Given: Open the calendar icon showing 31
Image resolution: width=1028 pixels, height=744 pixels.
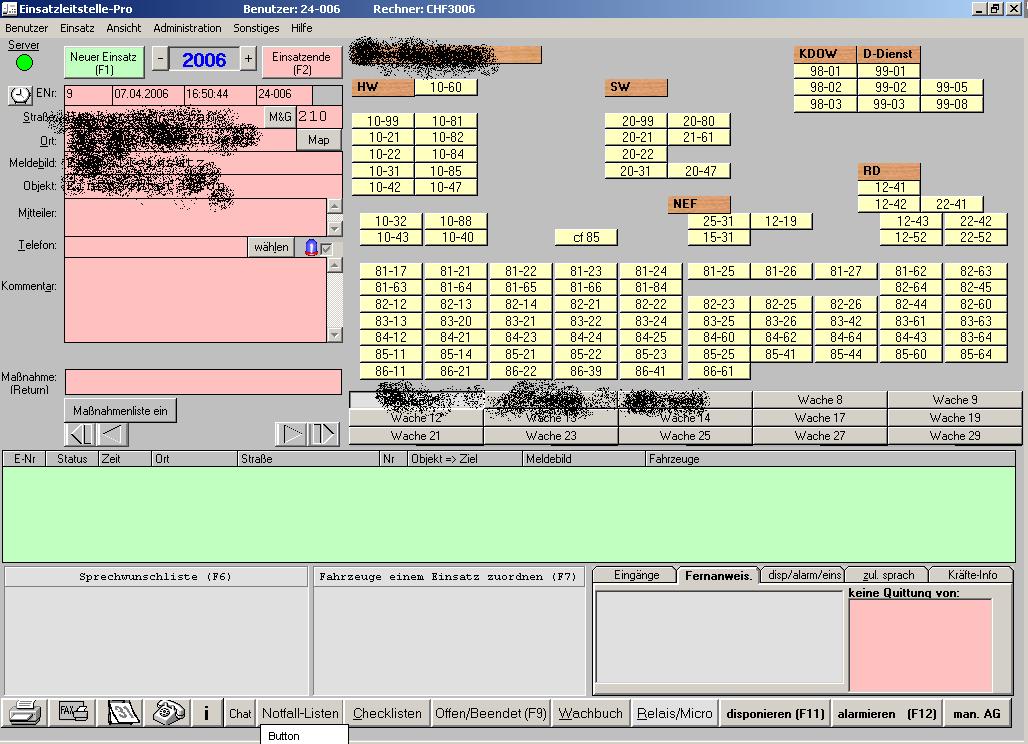Looking at the screenshot, I should [122, 712].
